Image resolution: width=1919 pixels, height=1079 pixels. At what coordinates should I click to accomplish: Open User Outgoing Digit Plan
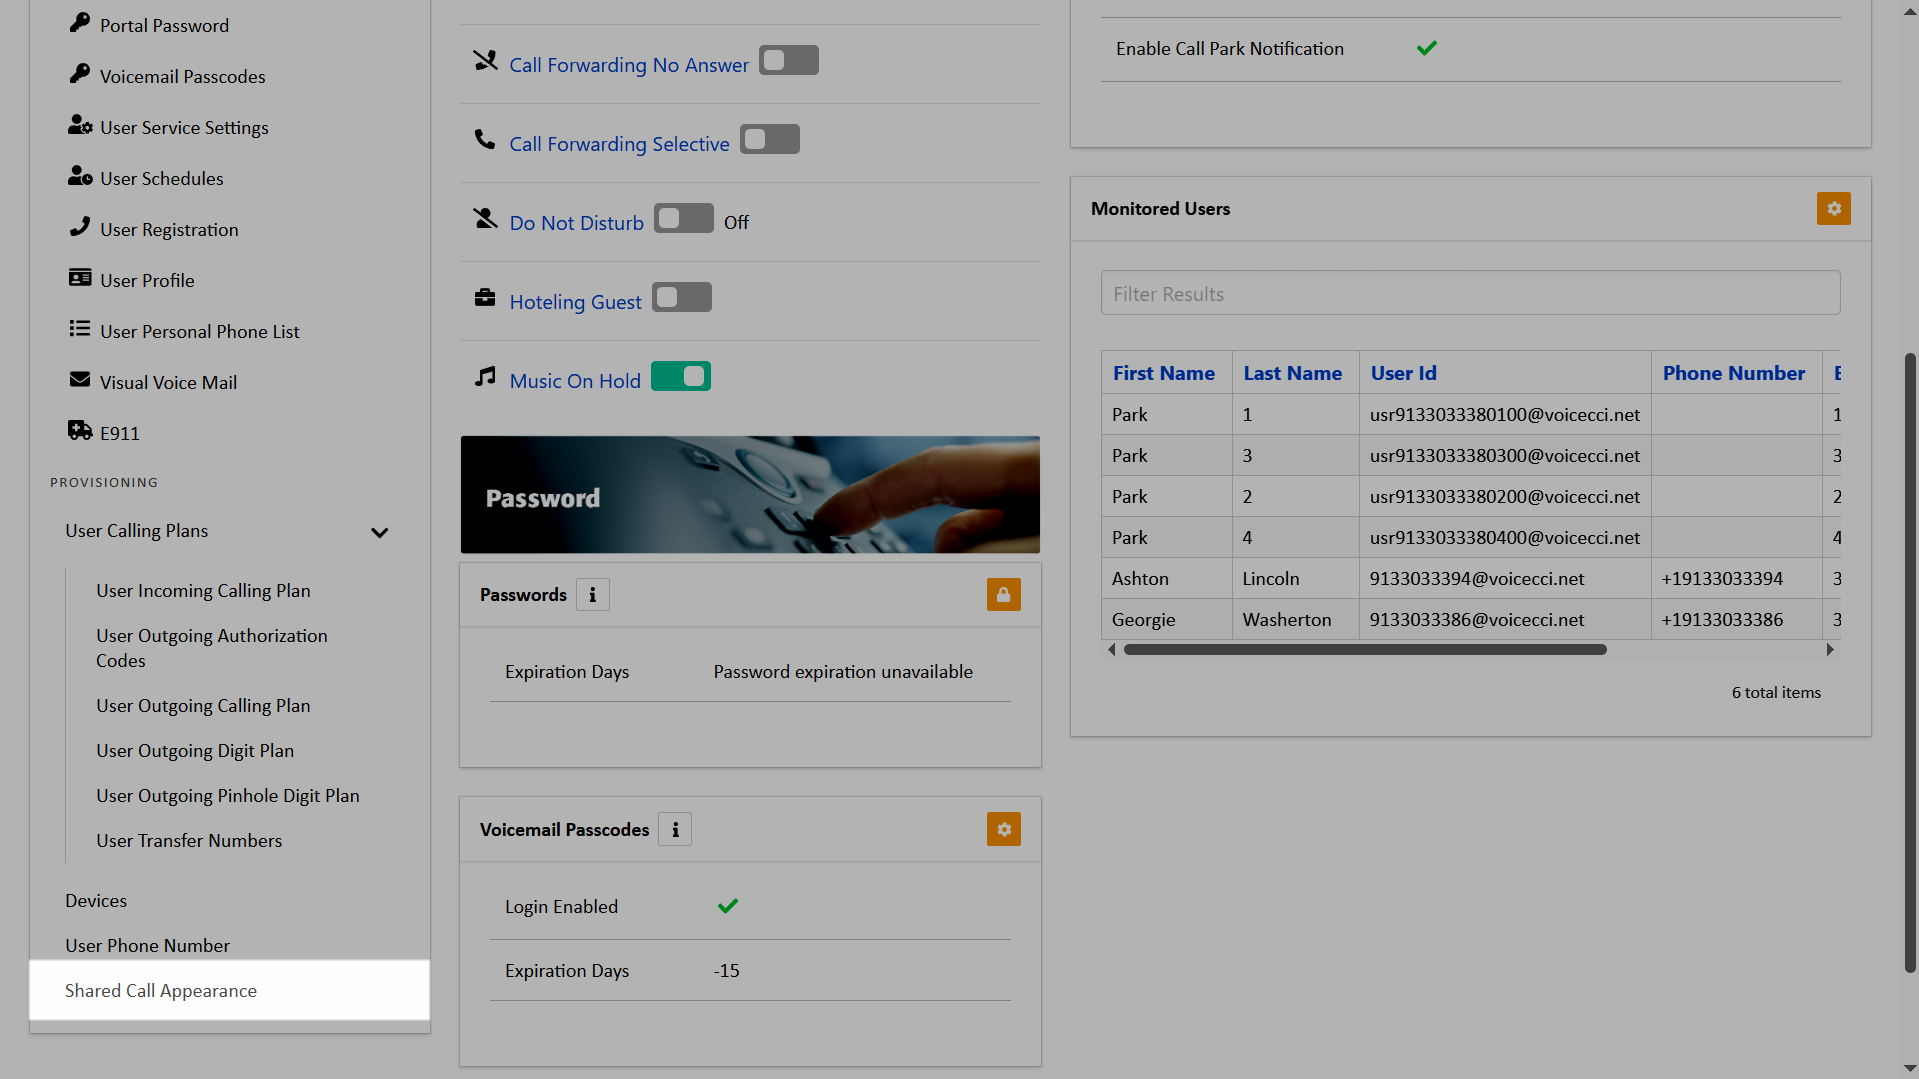point(195,751)
